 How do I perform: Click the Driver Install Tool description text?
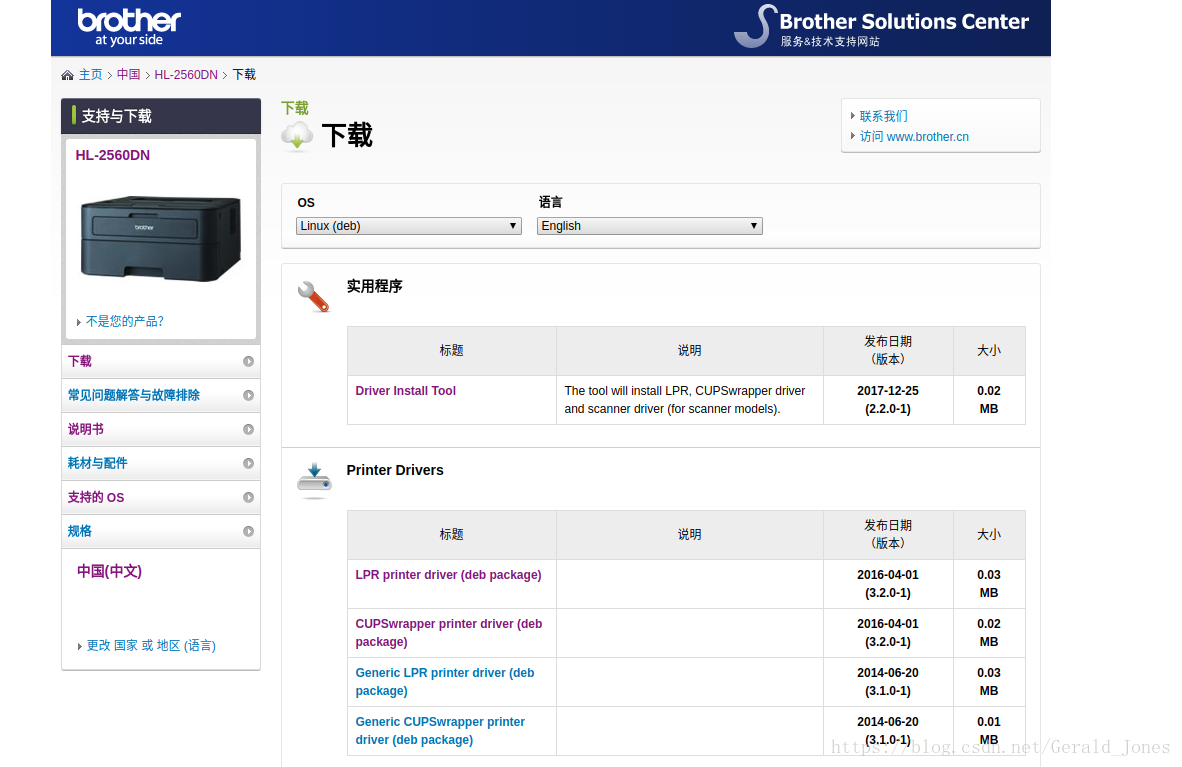[x=684, y=400]
